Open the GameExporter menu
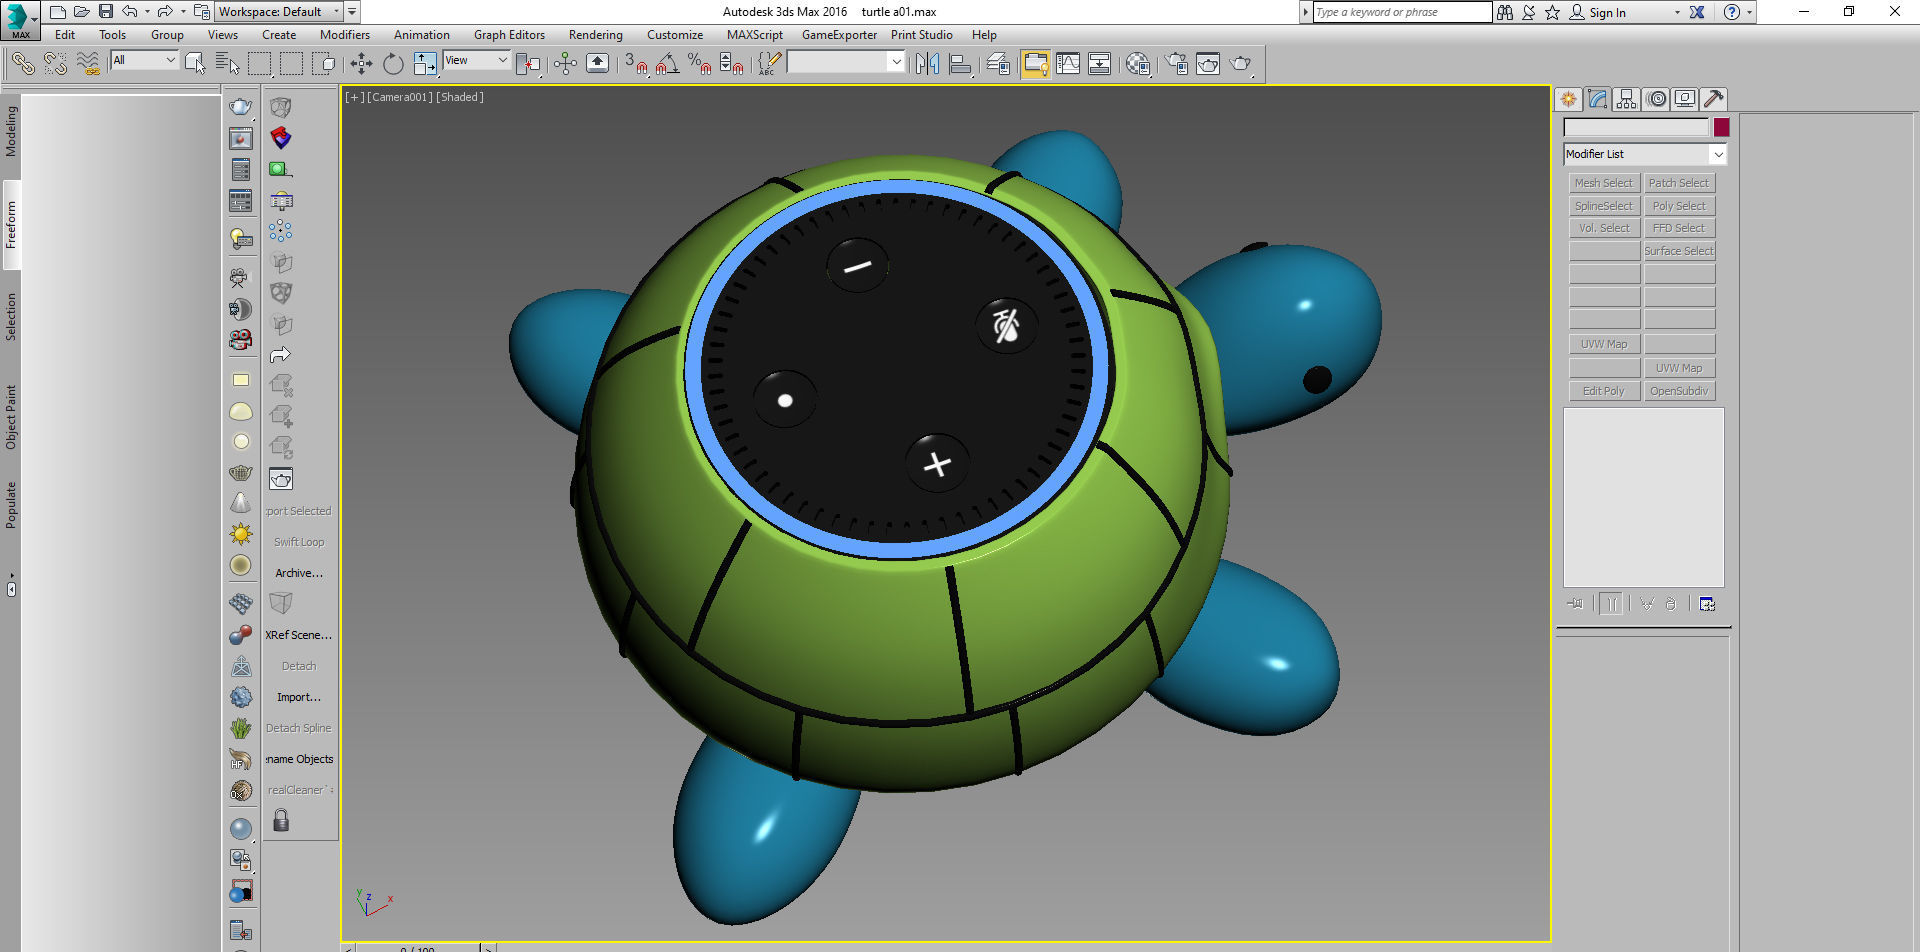 (839, 35)
